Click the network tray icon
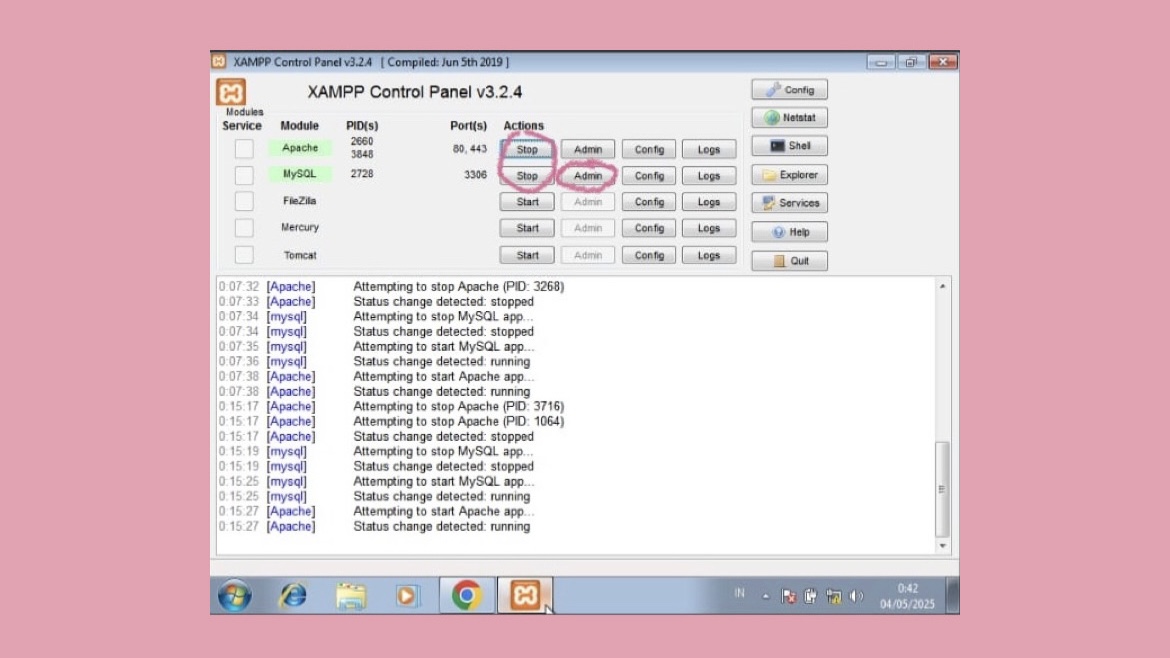 click(x=833, y=596)
